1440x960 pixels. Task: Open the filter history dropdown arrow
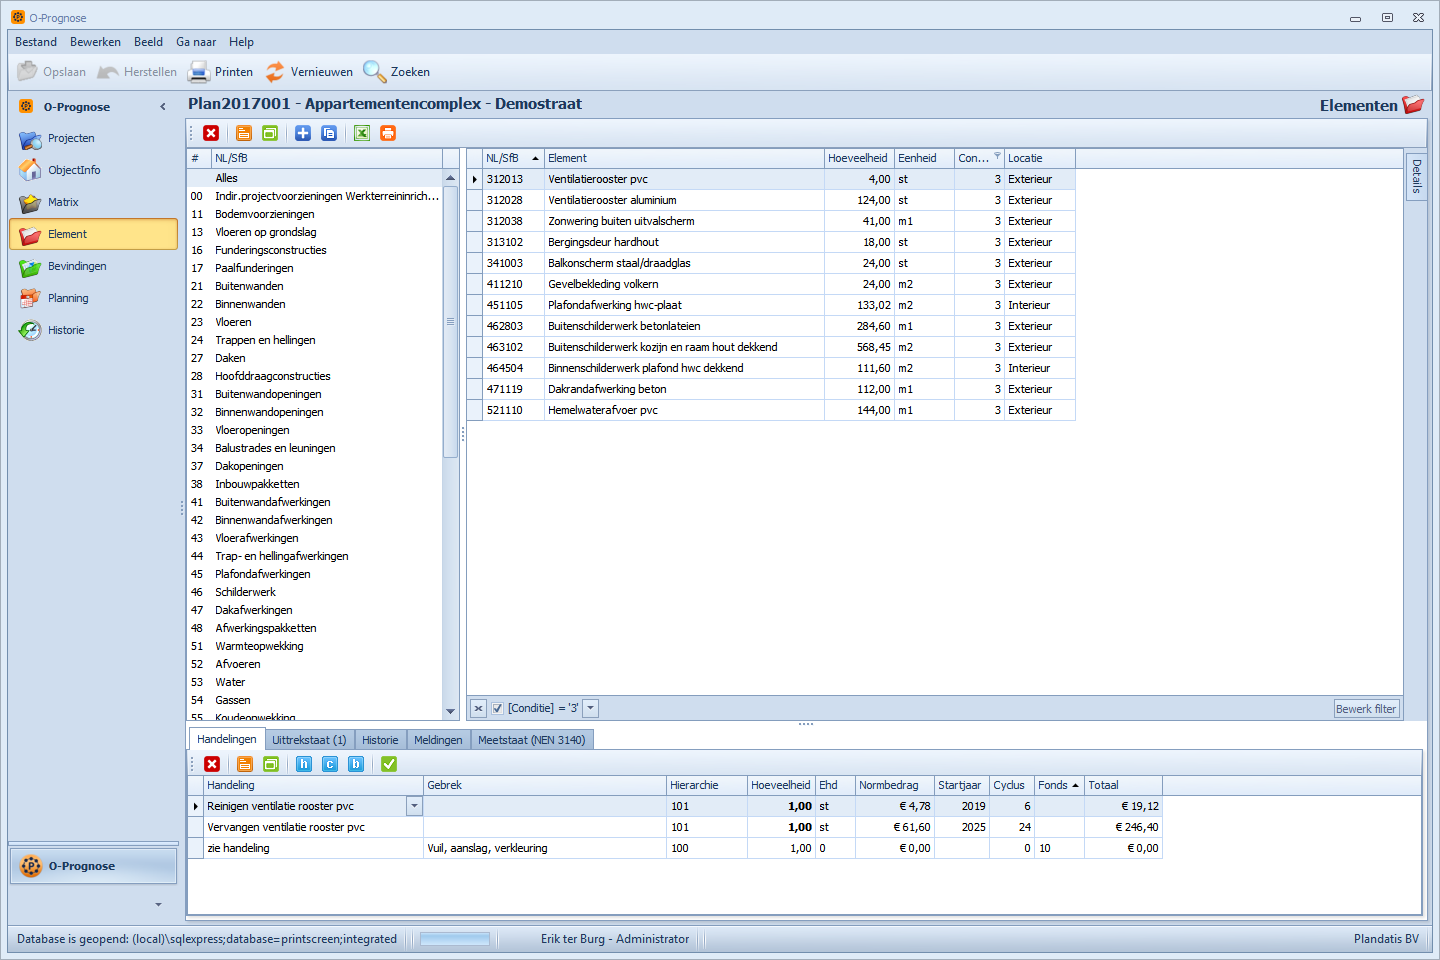point(591,708)
